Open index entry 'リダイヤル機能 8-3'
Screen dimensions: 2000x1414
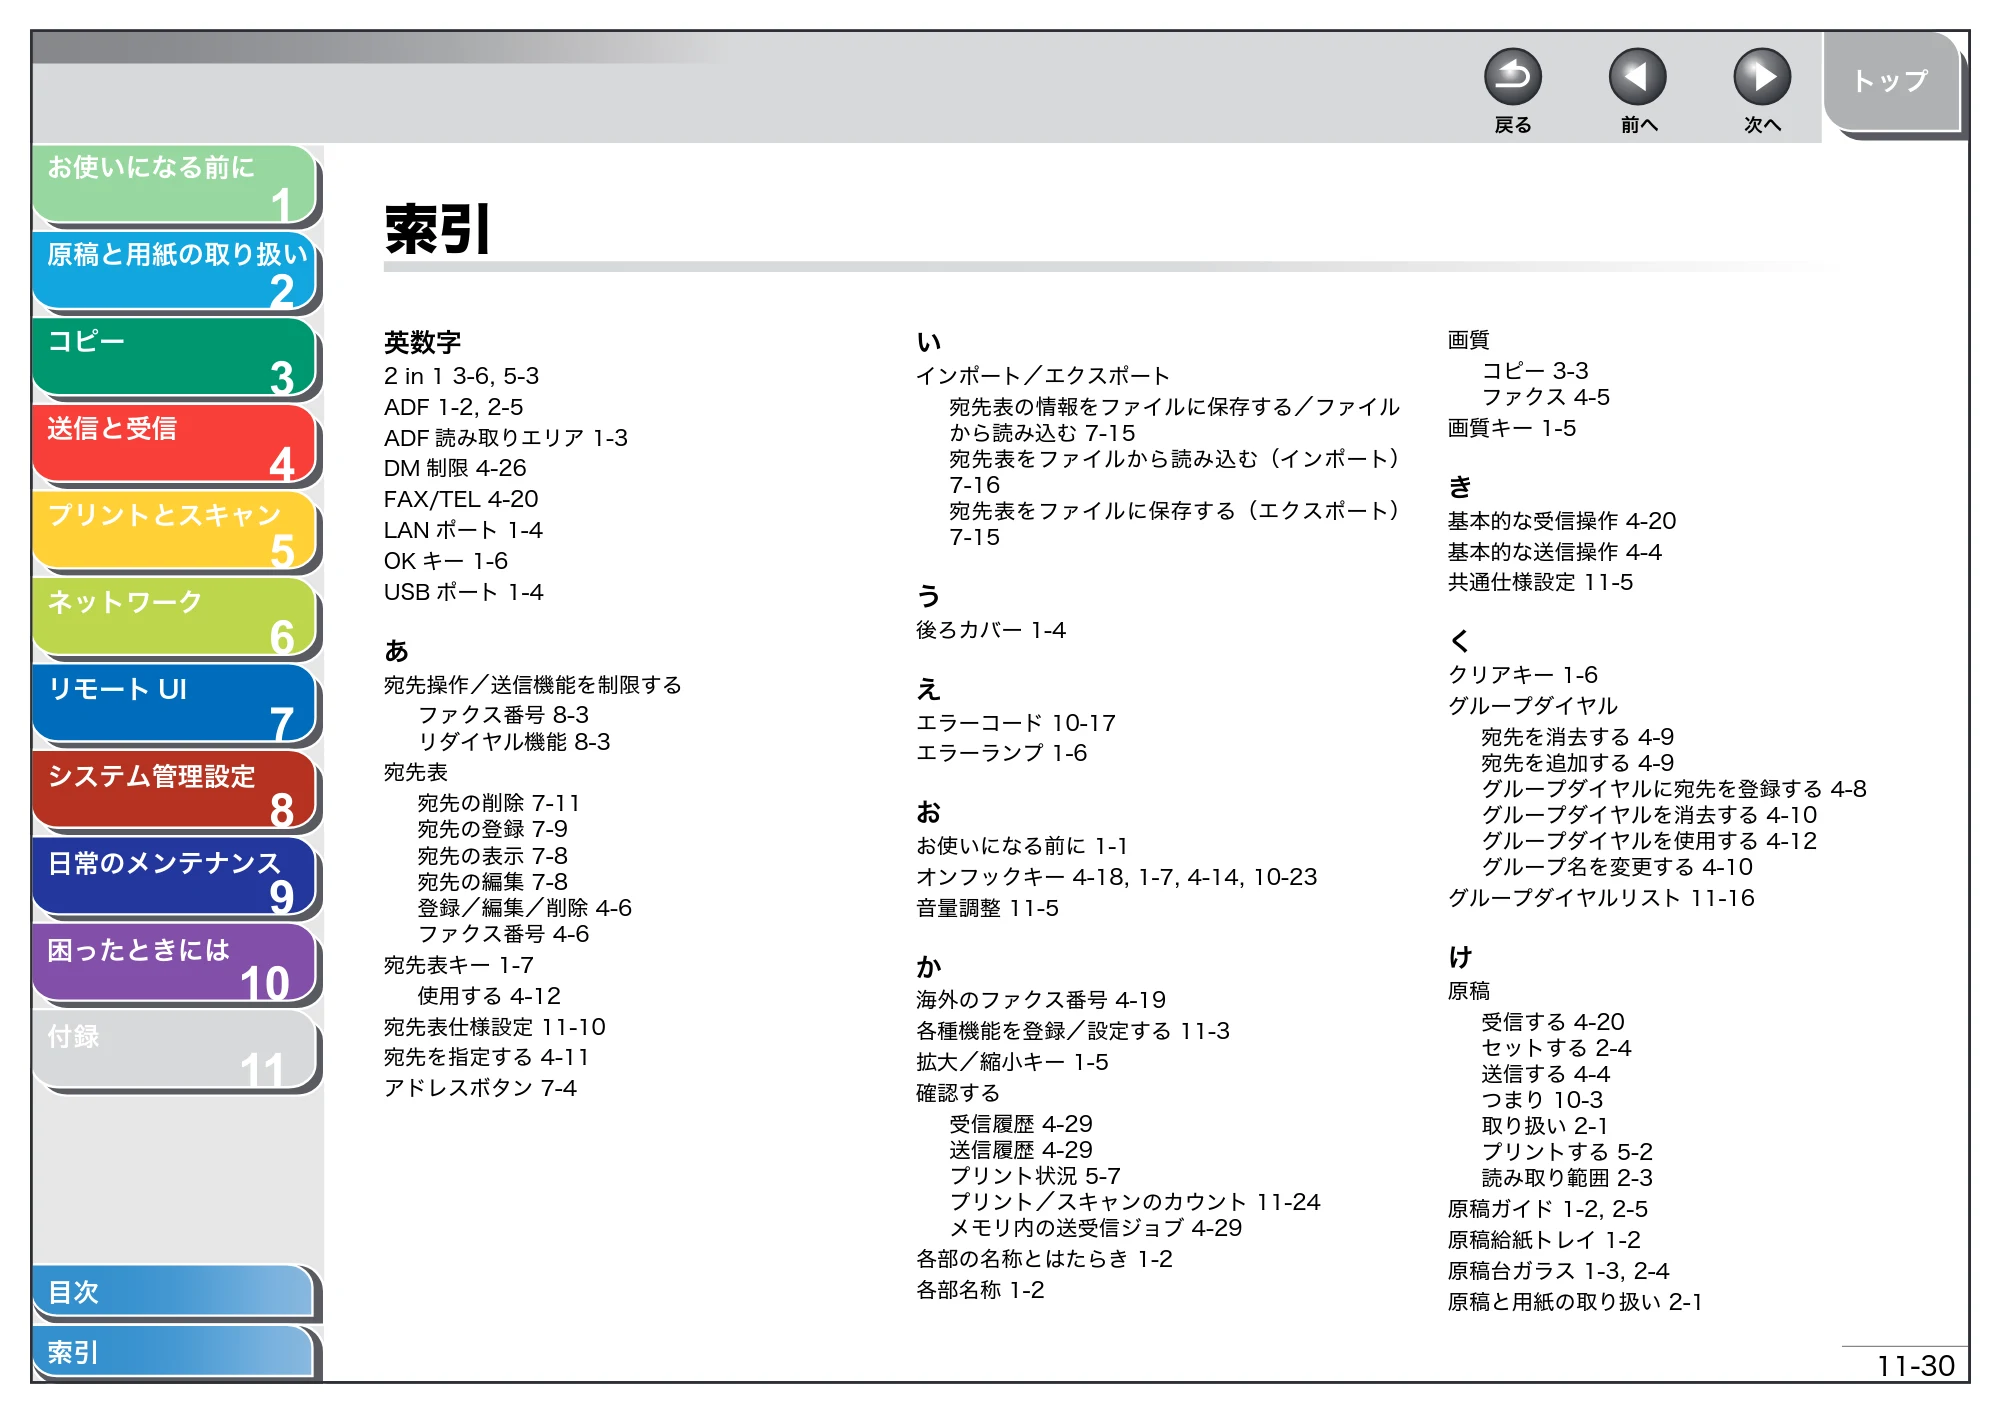[x=514, y=742]
